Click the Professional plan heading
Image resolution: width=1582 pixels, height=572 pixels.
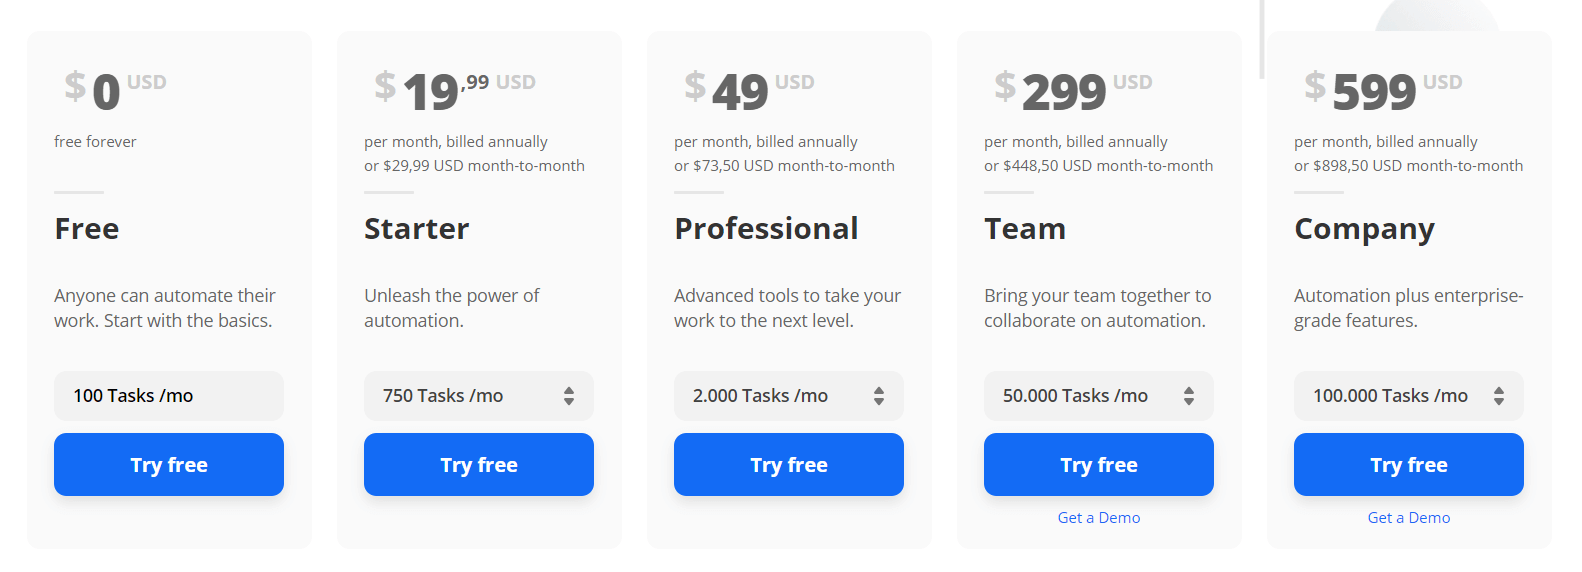coord(766,229)
